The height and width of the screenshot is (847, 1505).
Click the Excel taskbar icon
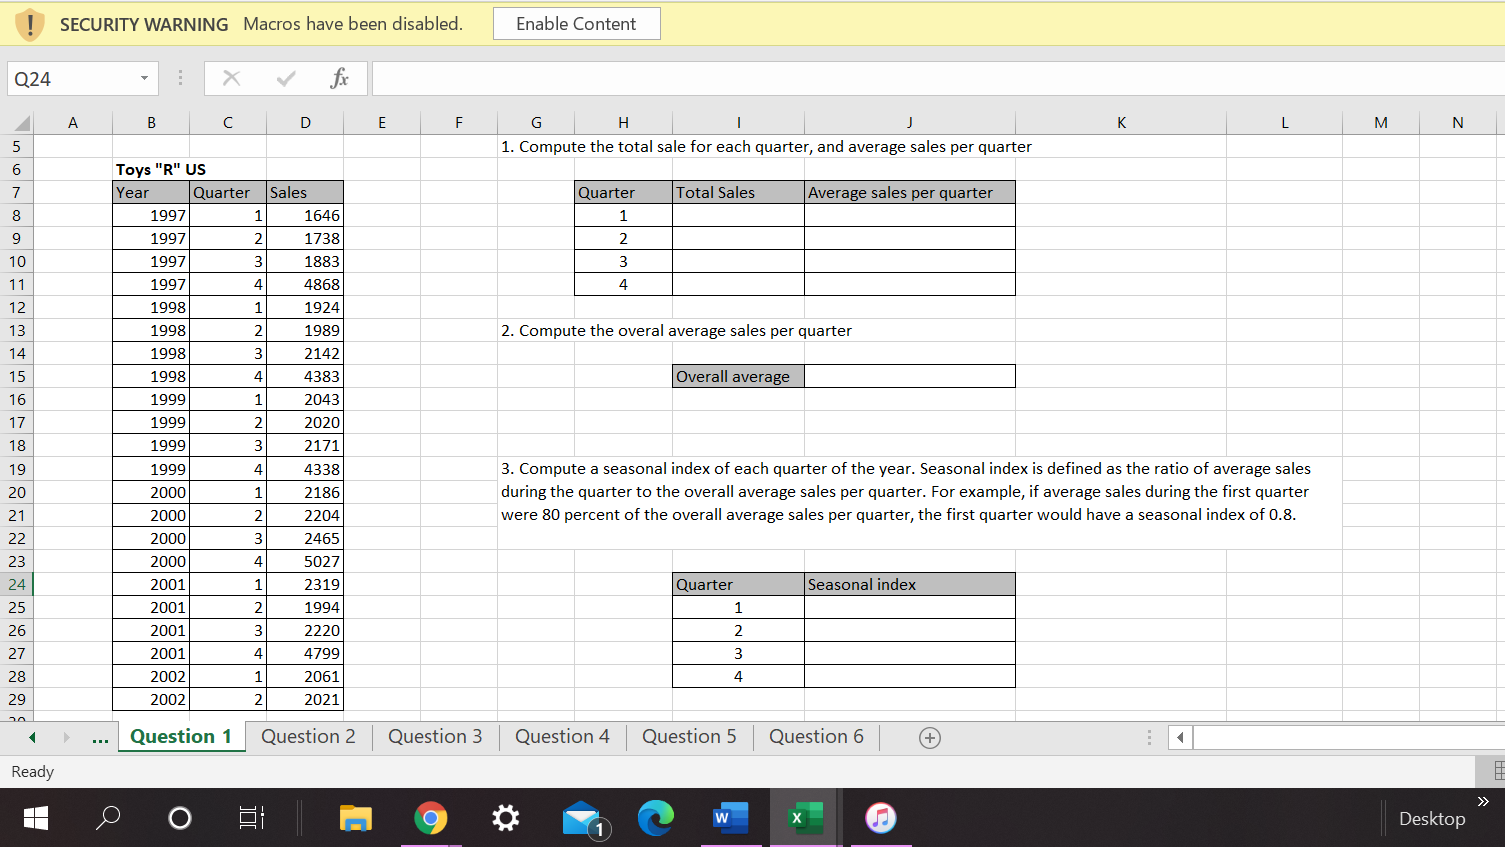pos(805,818)
